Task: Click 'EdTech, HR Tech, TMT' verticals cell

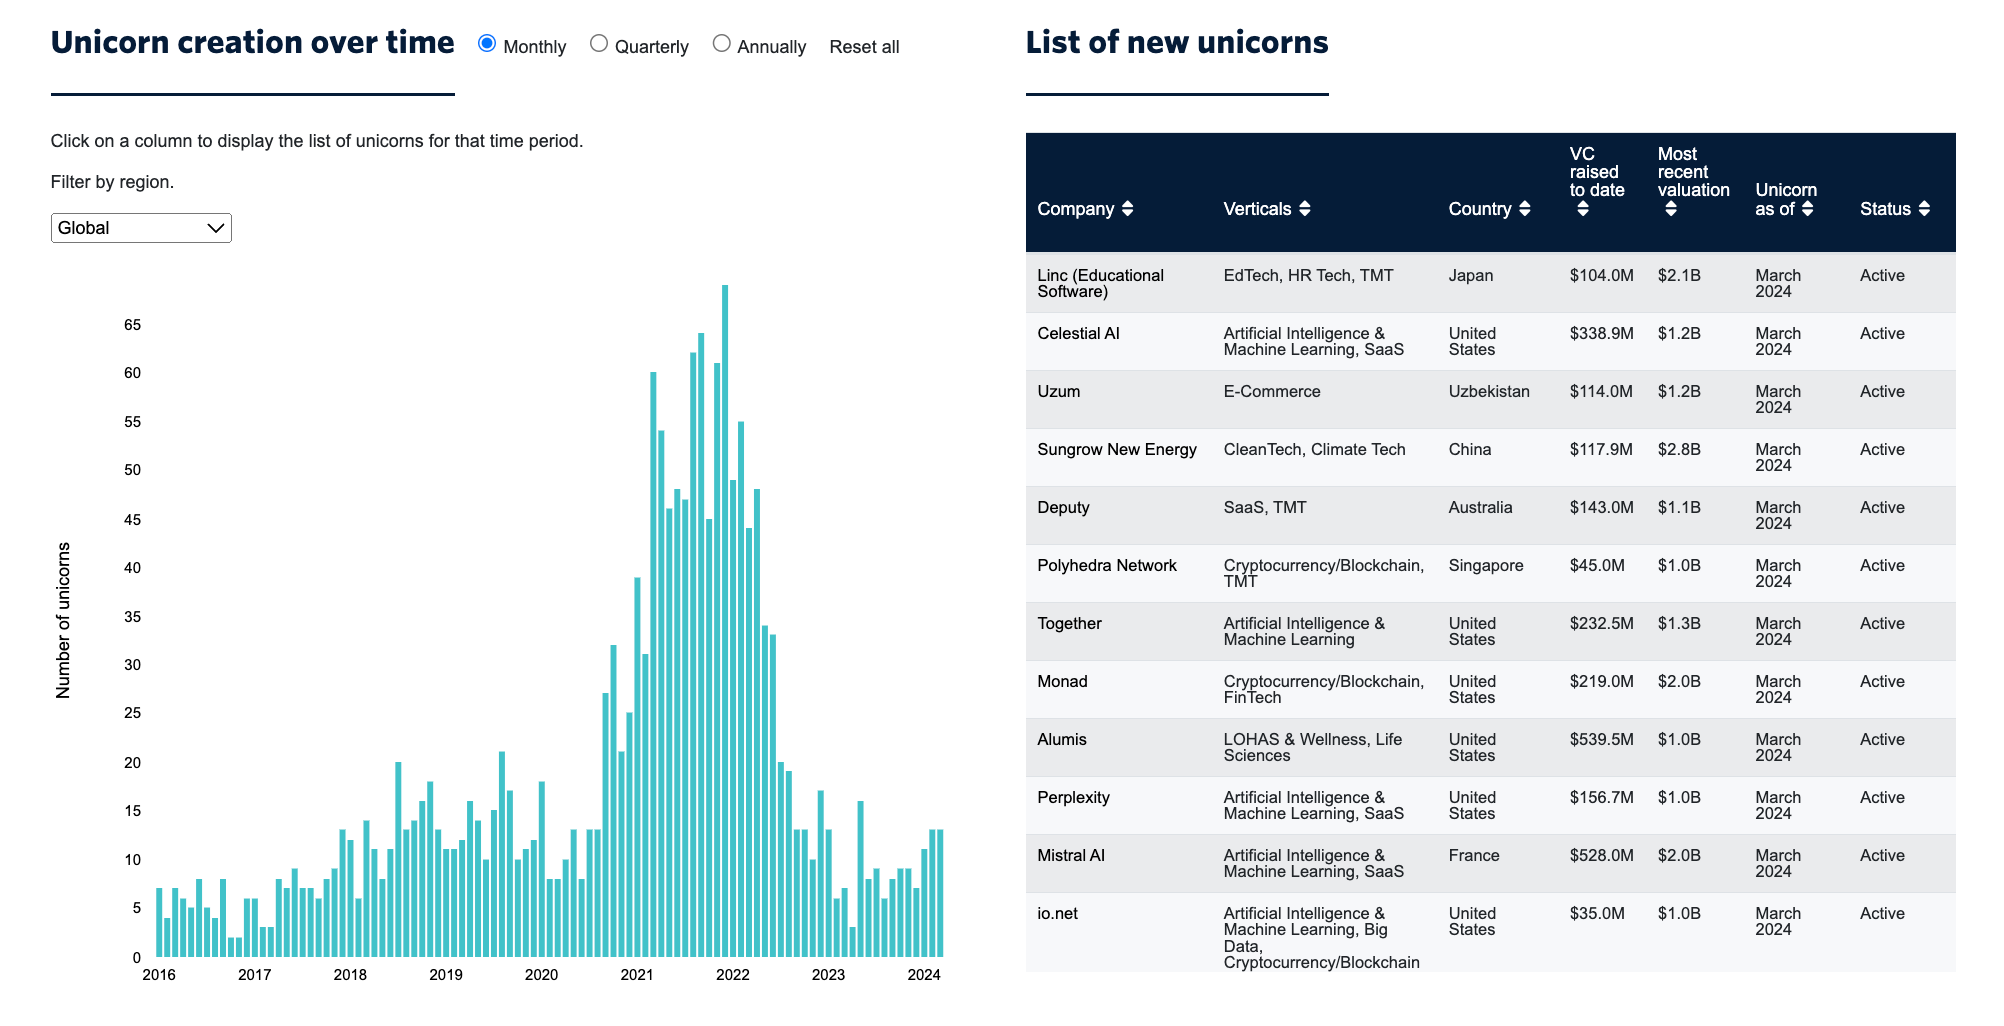Action: (x=1308, y=276)
